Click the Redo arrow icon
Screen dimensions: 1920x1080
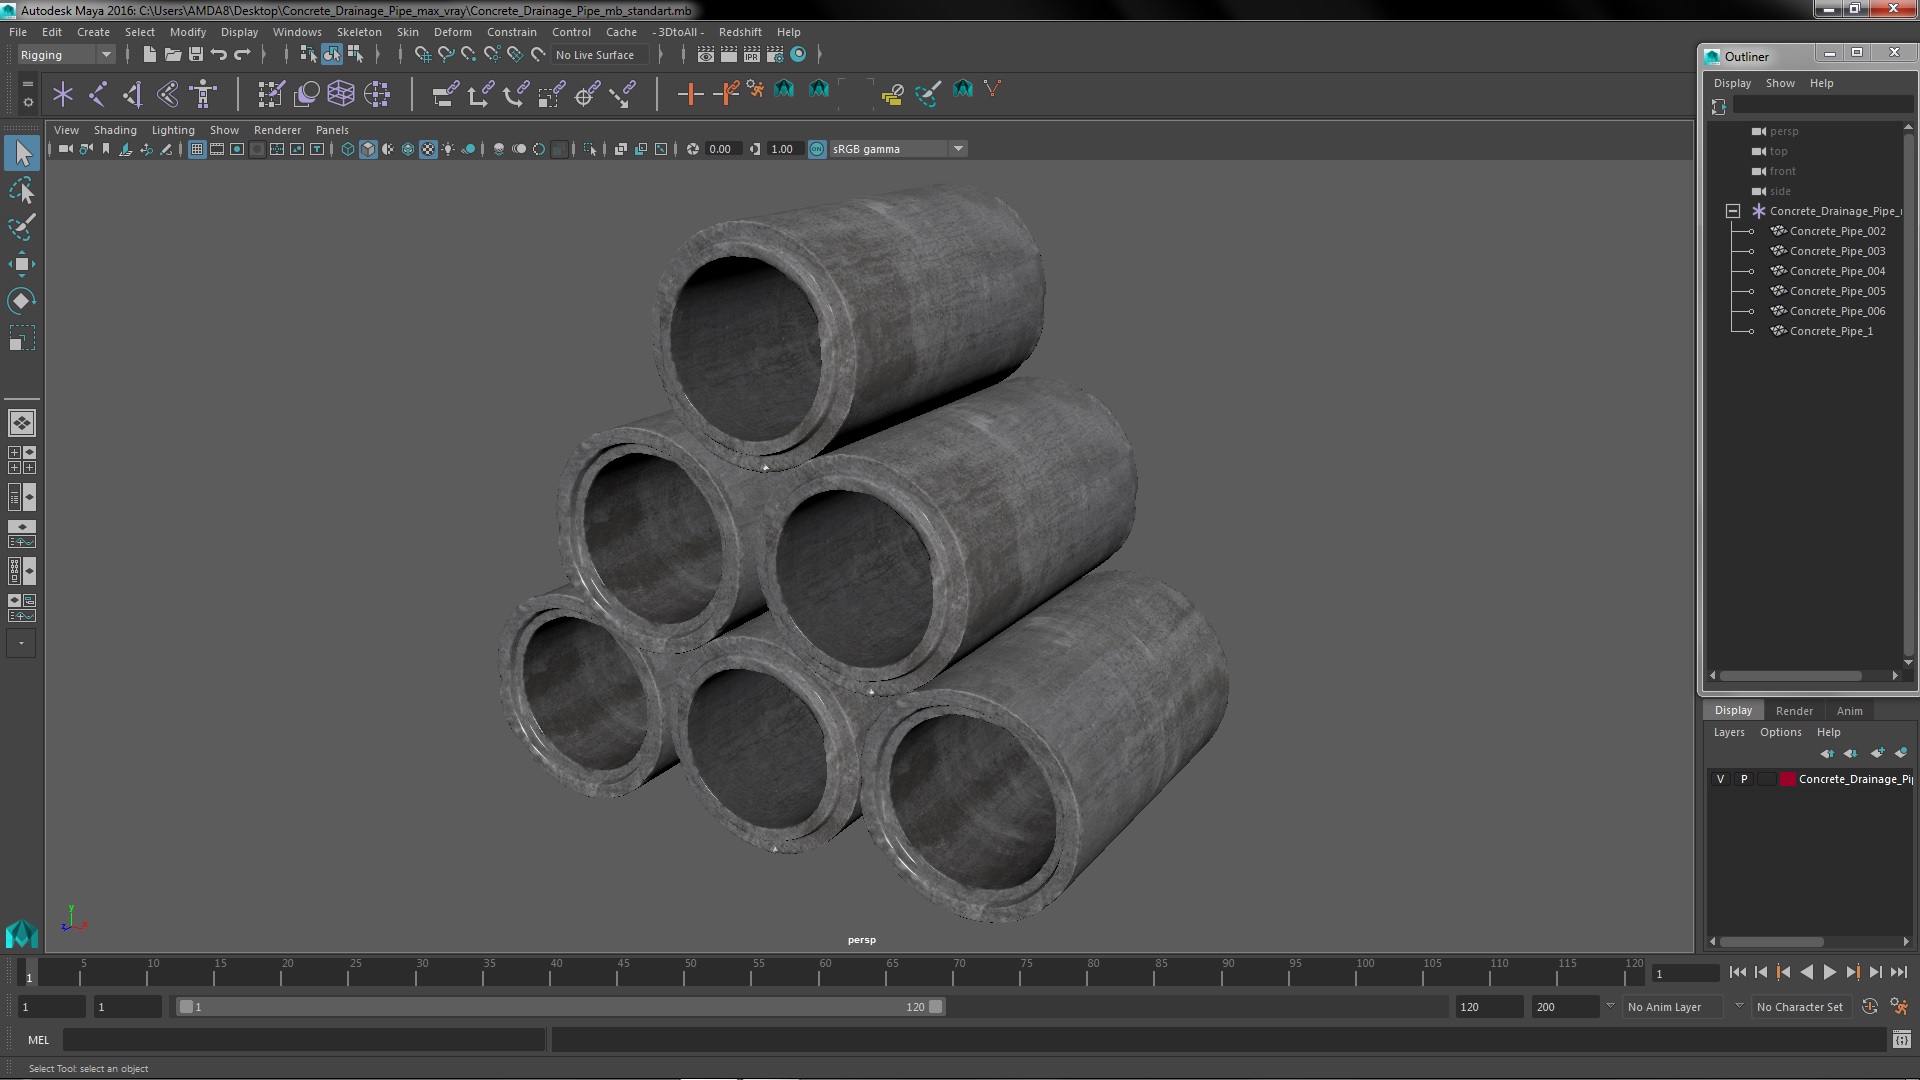[x=242, y=55]
